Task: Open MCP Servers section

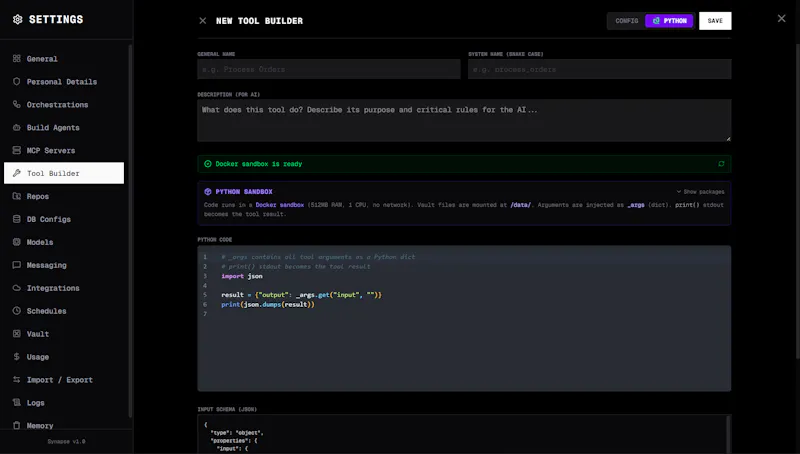Action: tap(64, 150)
